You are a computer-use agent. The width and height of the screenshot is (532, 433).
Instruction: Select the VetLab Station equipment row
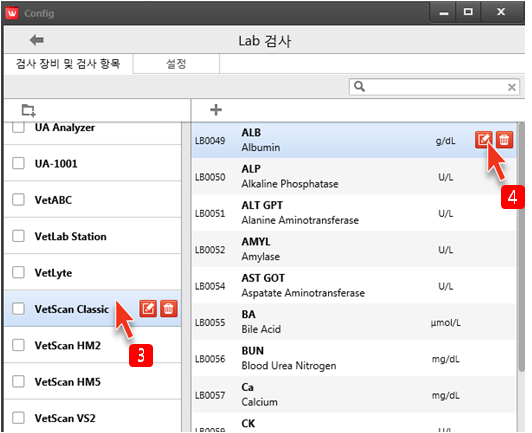tap(93, 236)
